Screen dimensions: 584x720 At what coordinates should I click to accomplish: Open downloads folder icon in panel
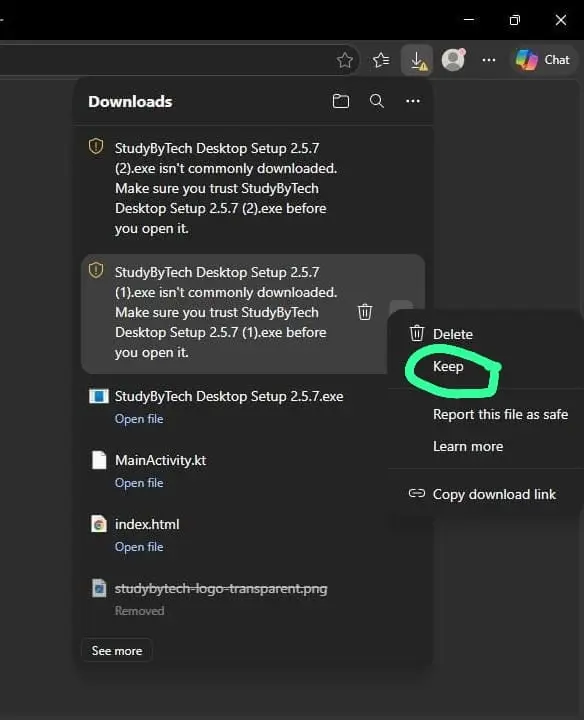[x=341, y=101]
